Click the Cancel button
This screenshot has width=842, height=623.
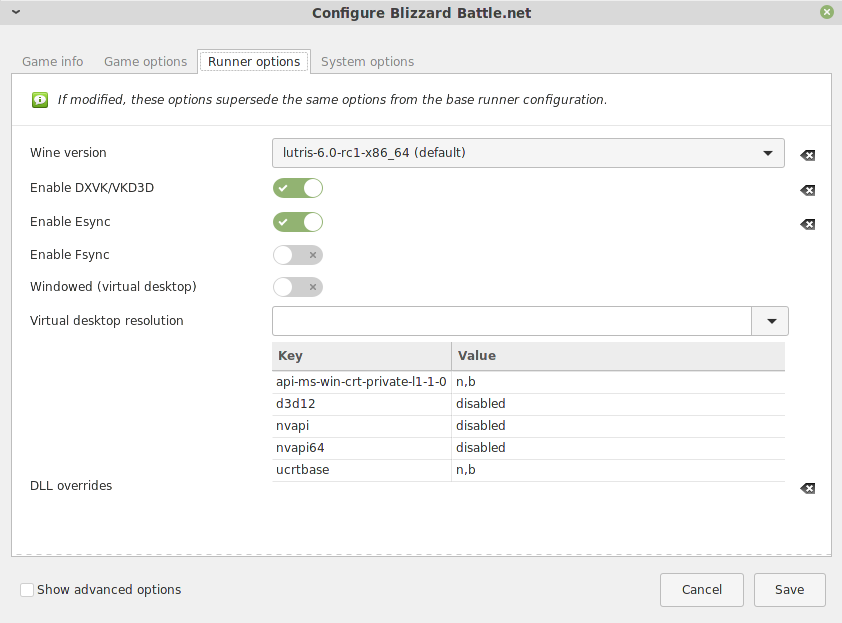pyautogui.click(x=702, y=590)
